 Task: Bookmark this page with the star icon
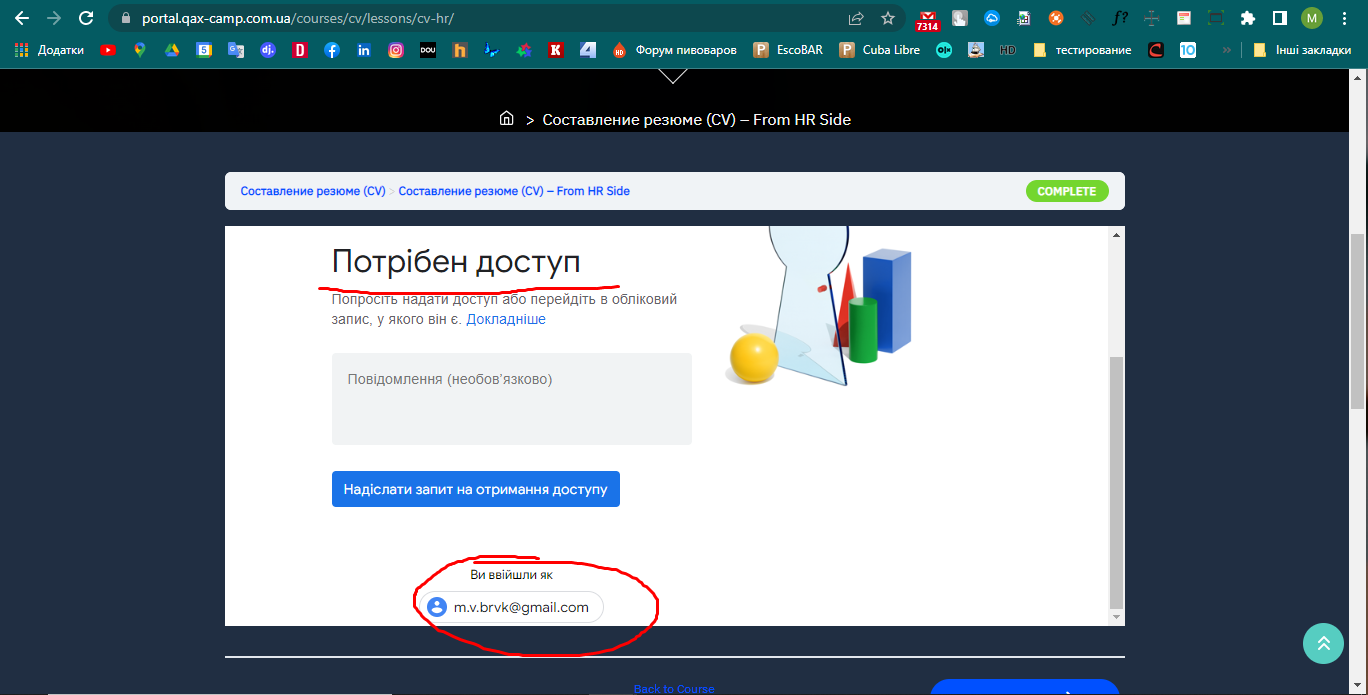click(x=887, y=18)
